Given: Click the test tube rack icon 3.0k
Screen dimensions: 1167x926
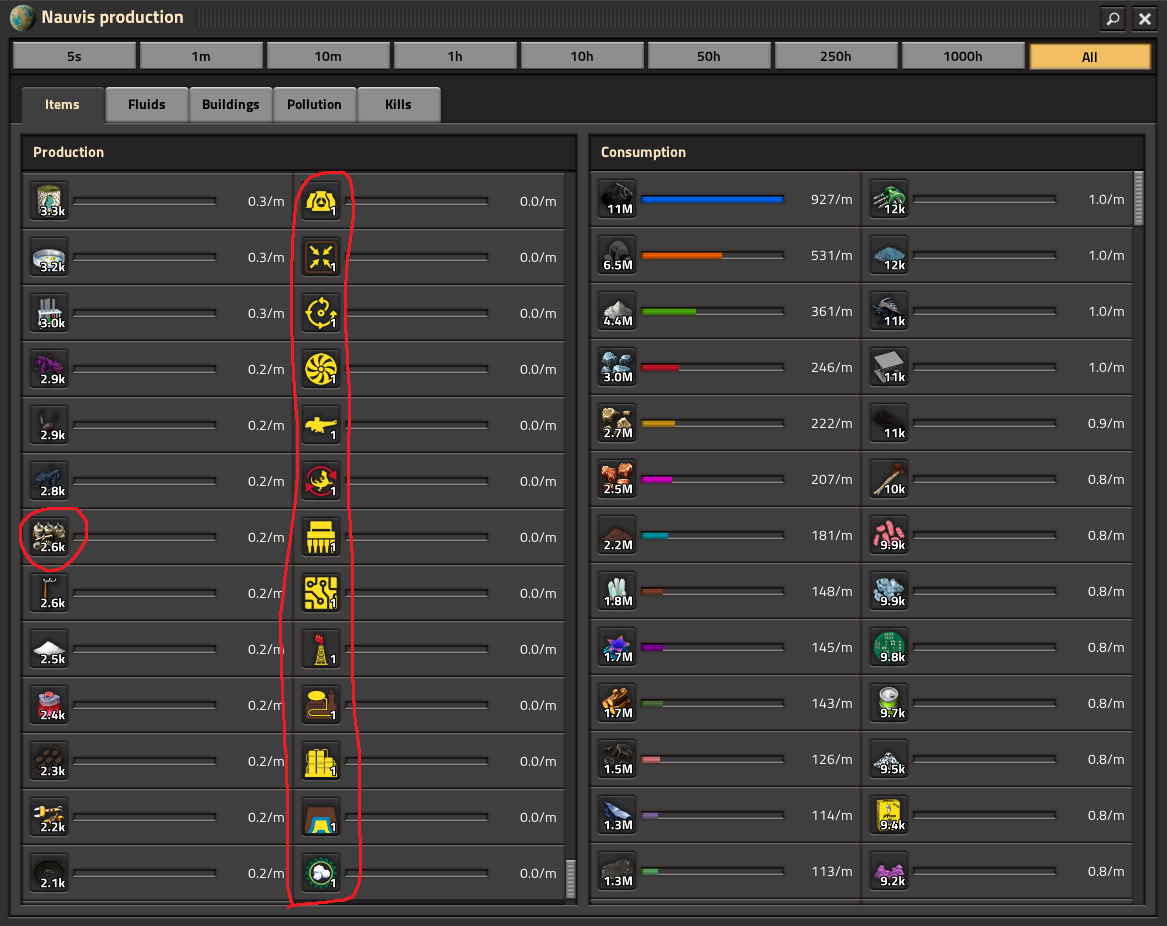Looking at the screenshot, I should coord(50,313).
